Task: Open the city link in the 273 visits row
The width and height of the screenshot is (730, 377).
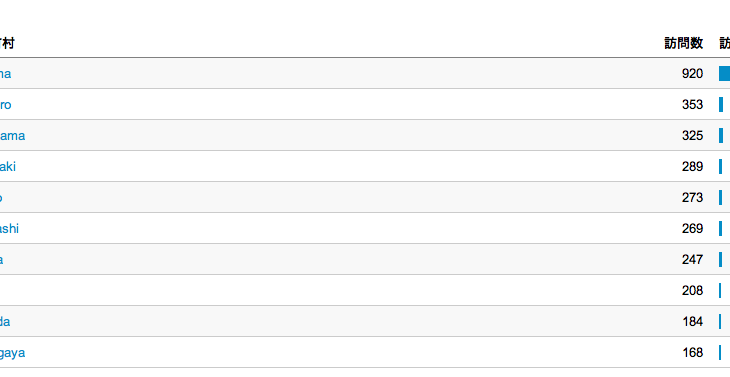Action: pyautogui.click(x=1, y=198)
